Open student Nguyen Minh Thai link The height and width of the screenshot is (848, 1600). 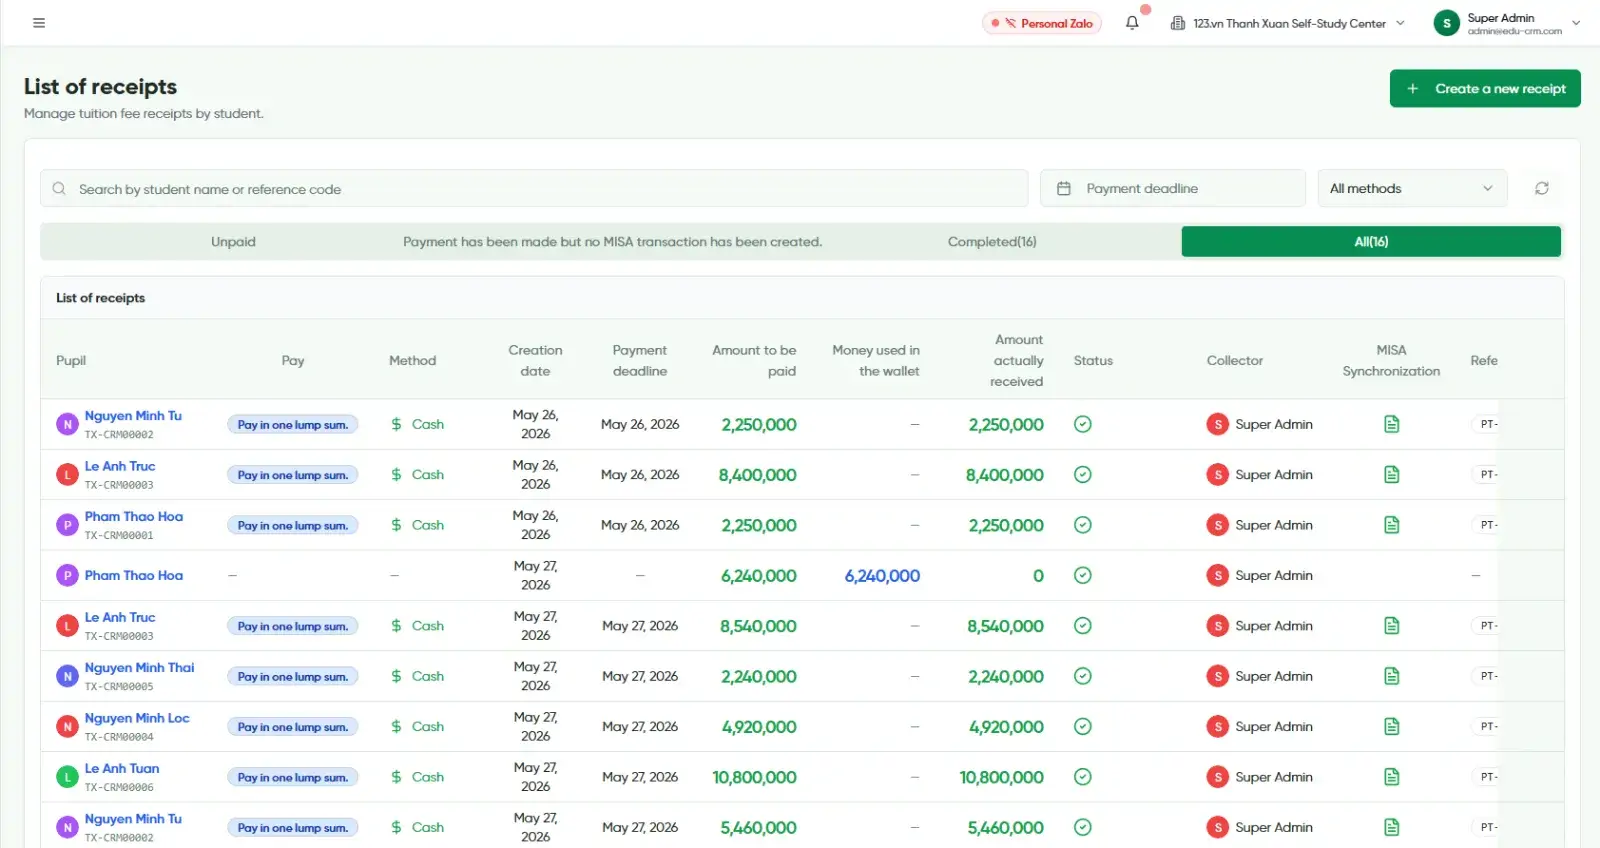click(139, 667)
